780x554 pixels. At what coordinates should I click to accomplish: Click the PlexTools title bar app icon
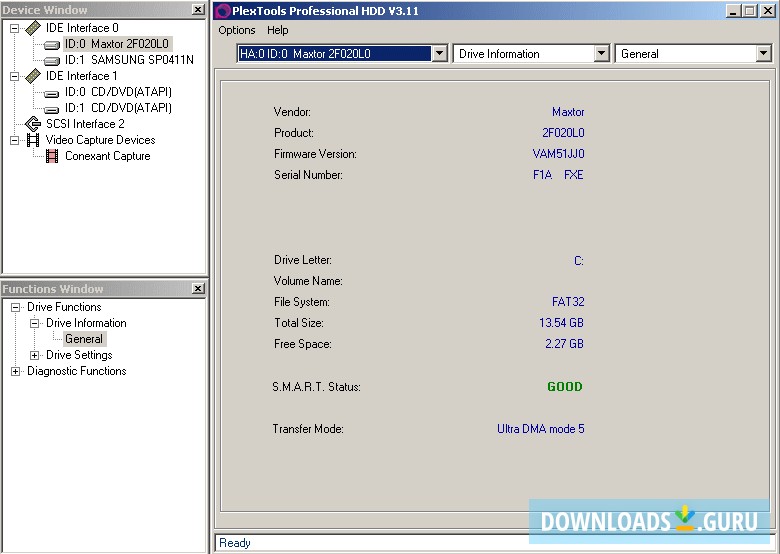(223, 11)
